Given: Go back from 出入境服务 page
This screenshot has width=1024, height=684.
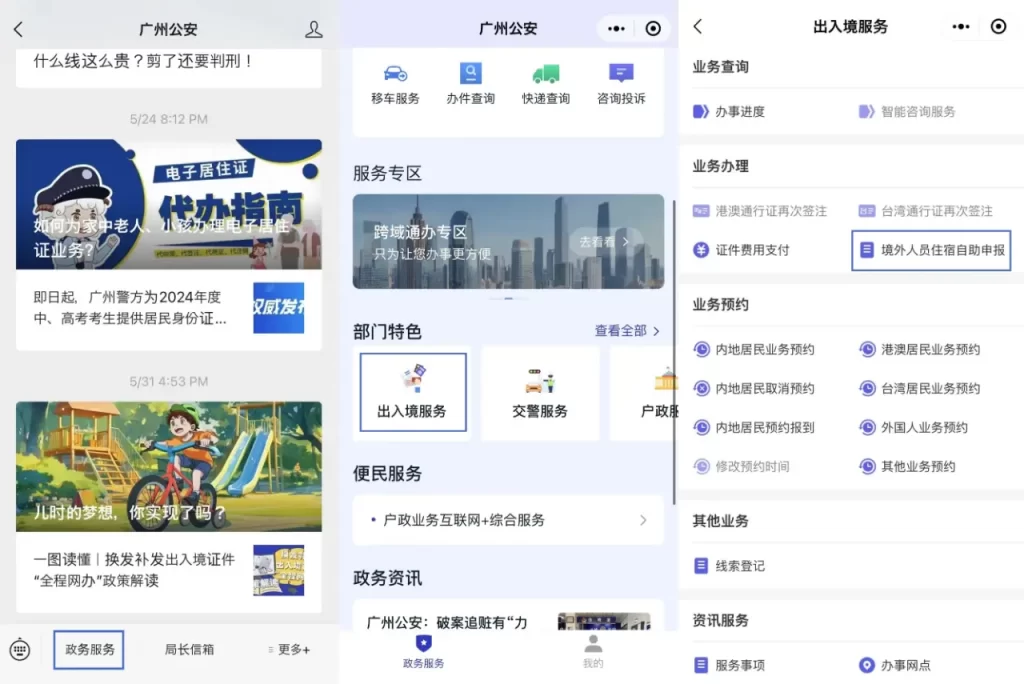Looking at the screenshot, I should pyautogui.click(x=698, y=27).
